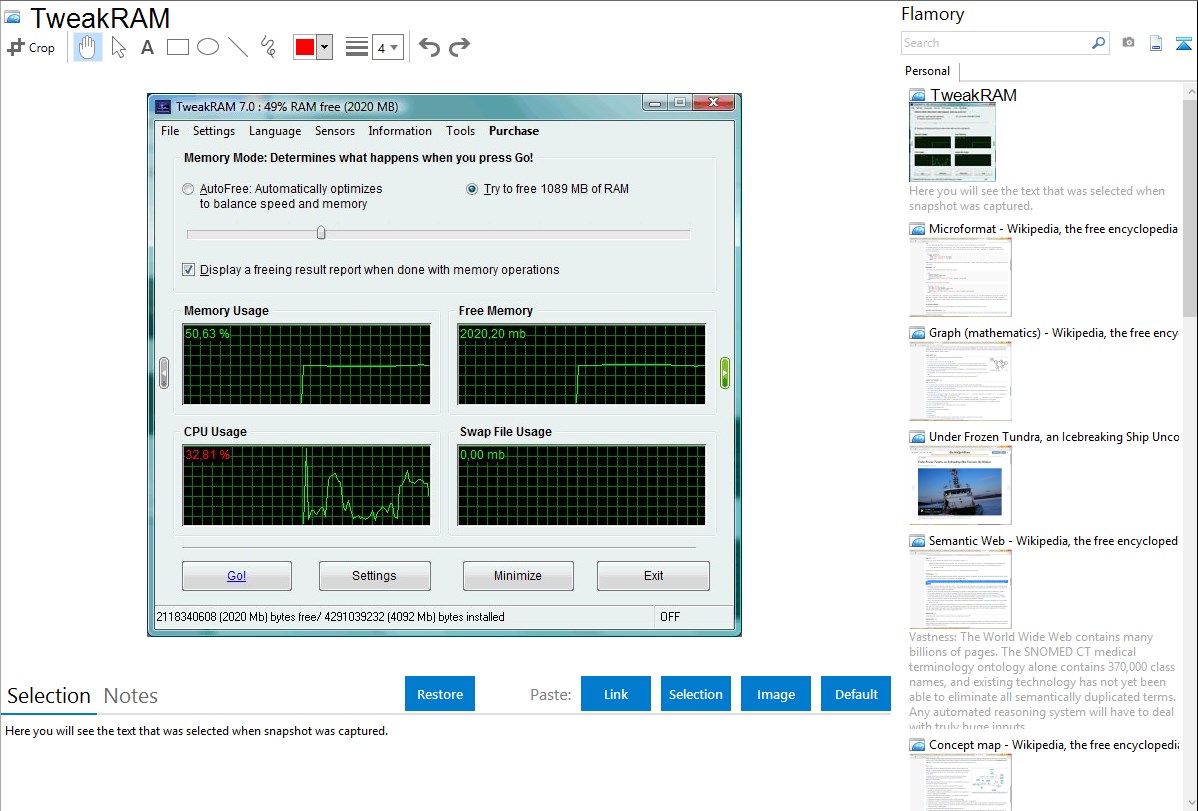Click the undo arrow
1198x811 pixels.
[x=429, y=47]
